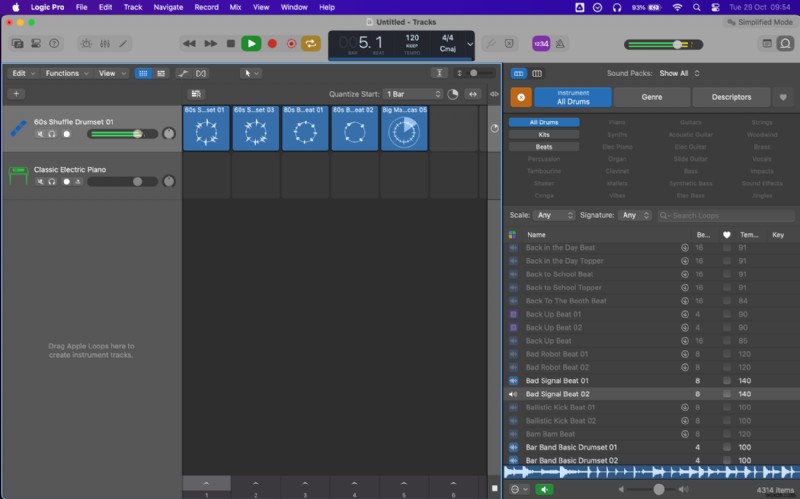
Task: Adjust the loop preview volume slider
Action: (x=653, y=489)
